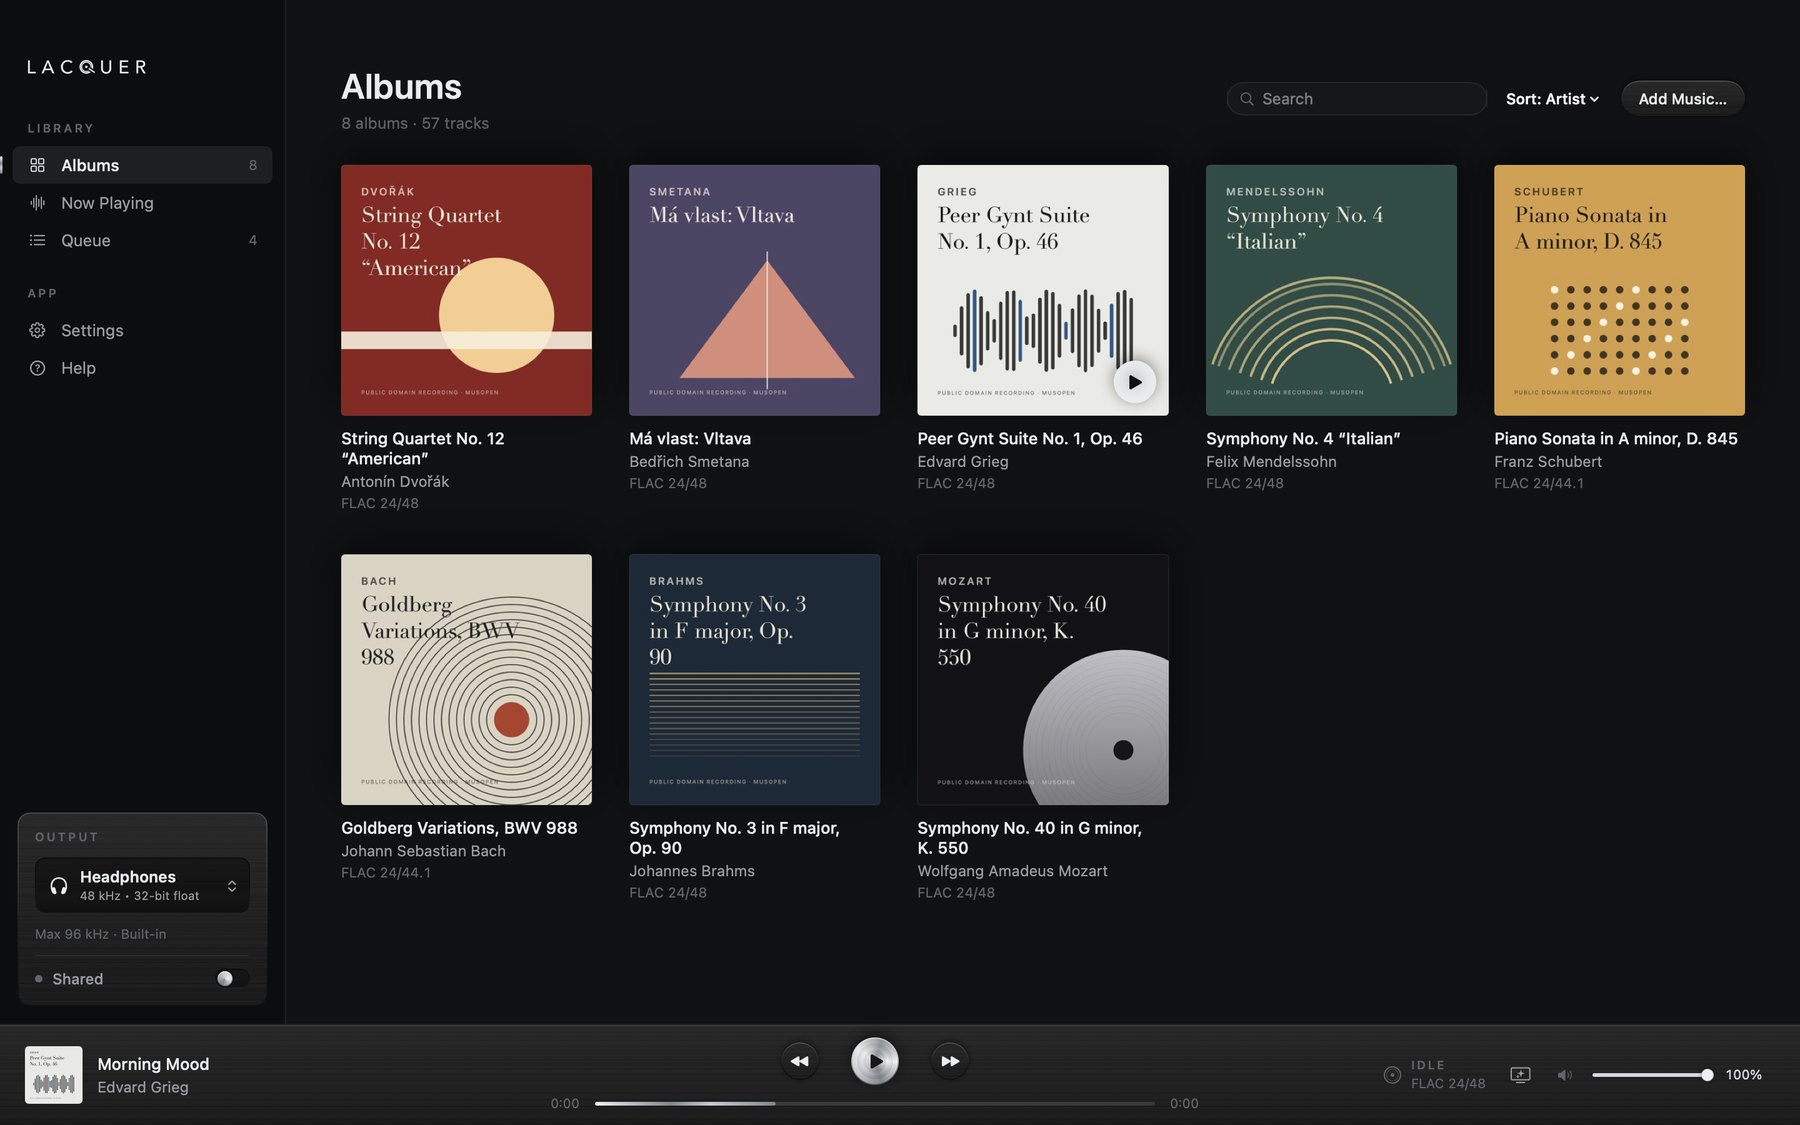This screenshot has width=1800, height=1125.
Task: Click the "Franz Schubert" artist name
Action: [x=1548, y=462]
